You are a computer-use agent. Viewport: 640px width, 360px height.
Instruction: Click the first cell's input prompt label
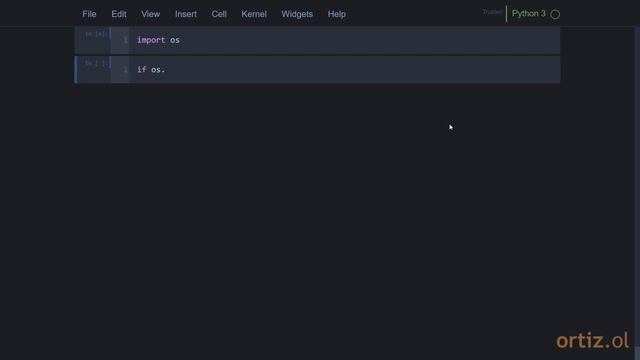(96, 34)
